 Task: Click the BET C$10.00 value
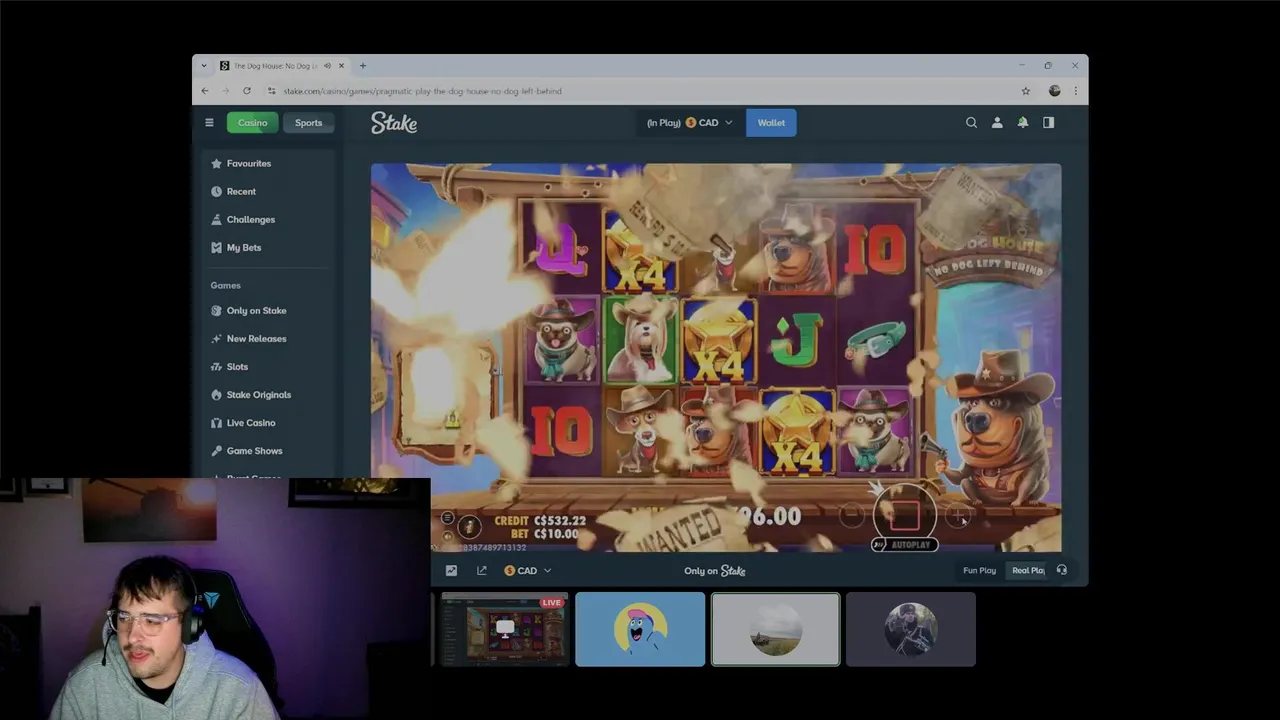click(x=555, y=534)
